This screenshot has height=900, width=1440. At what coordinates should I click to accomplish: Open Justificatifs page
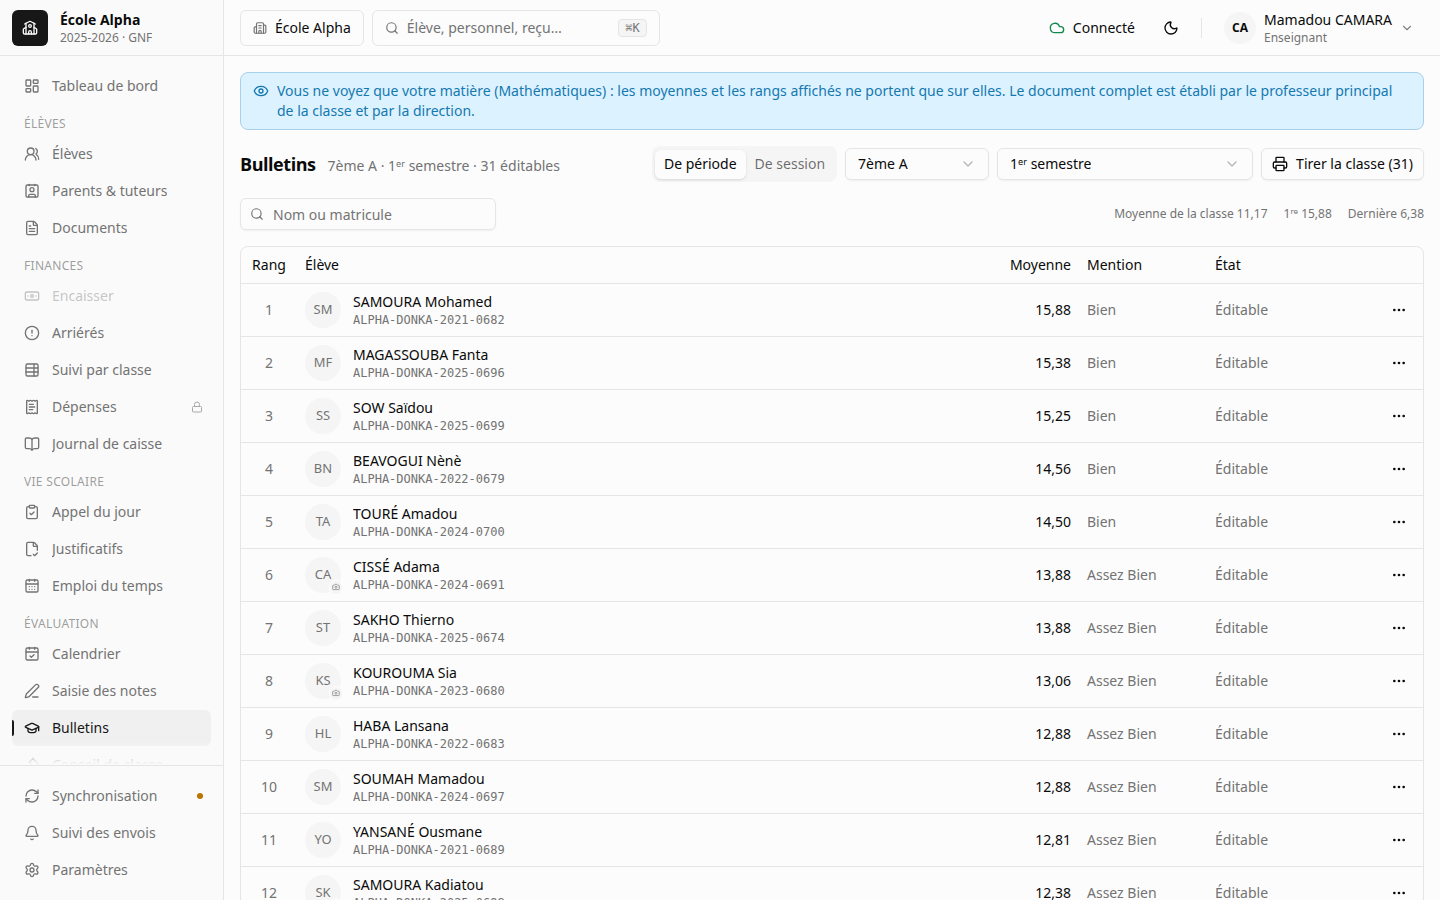coord(111,549)
